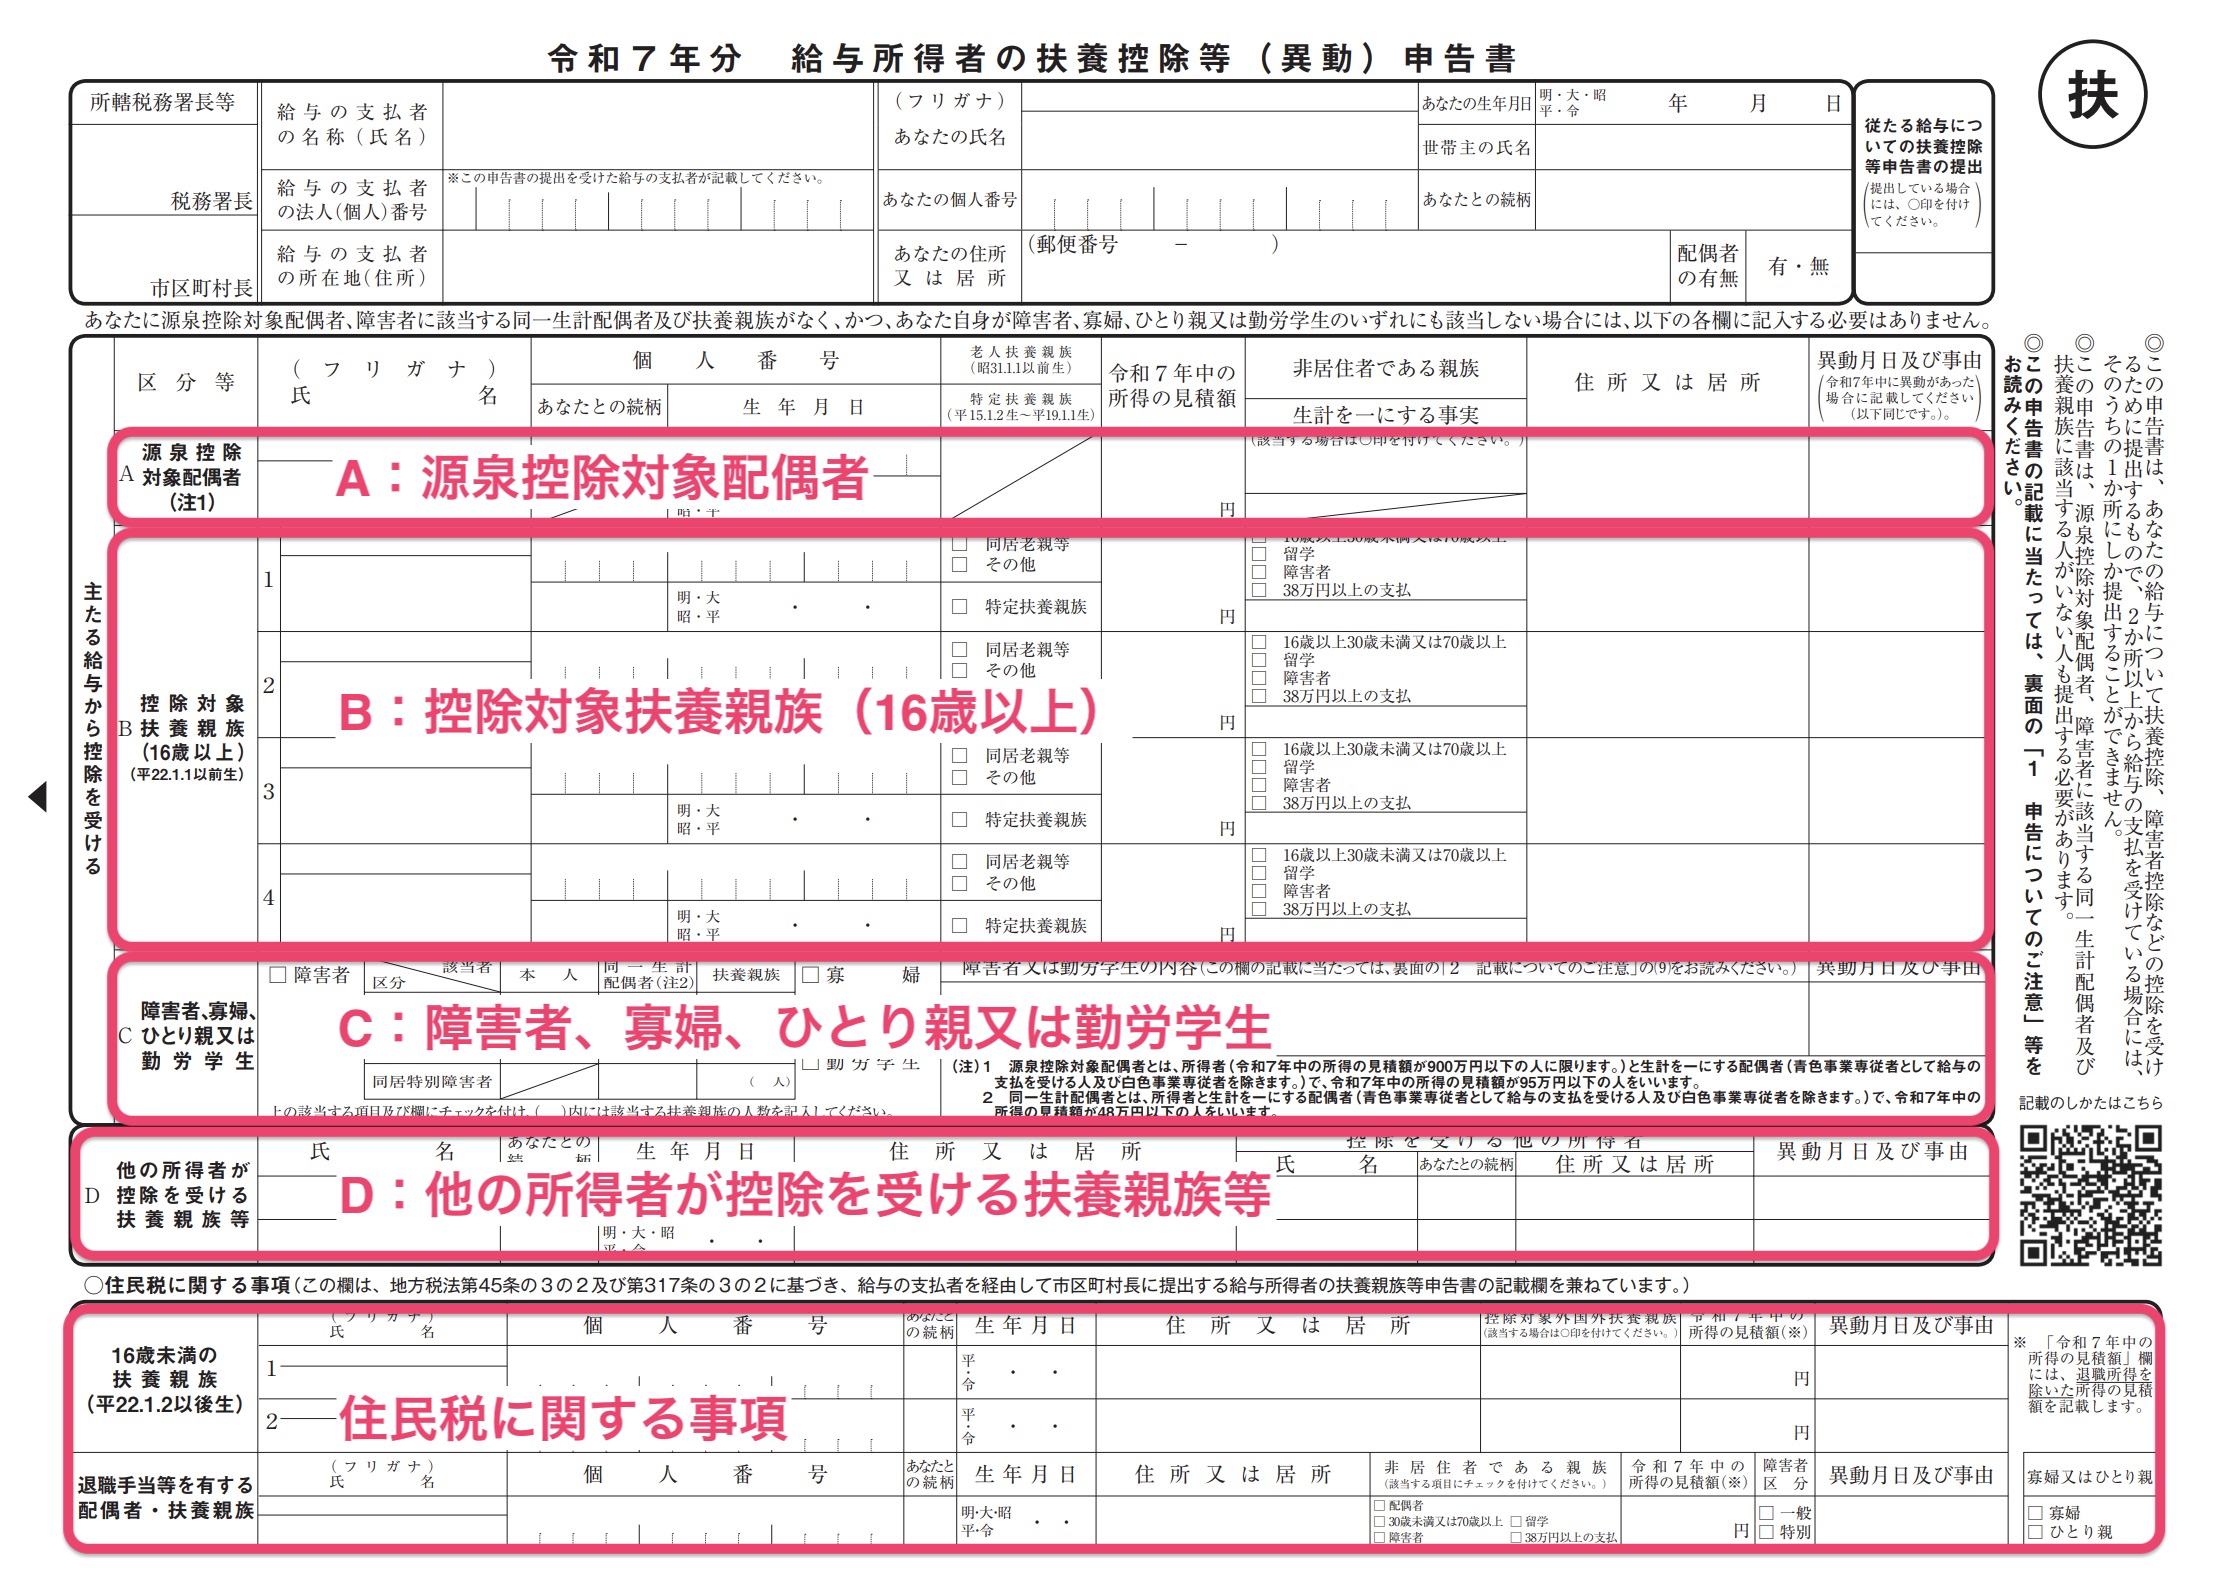Click the circled 扶 form symbol
2234x1580 pixels.
[2092, 96]
